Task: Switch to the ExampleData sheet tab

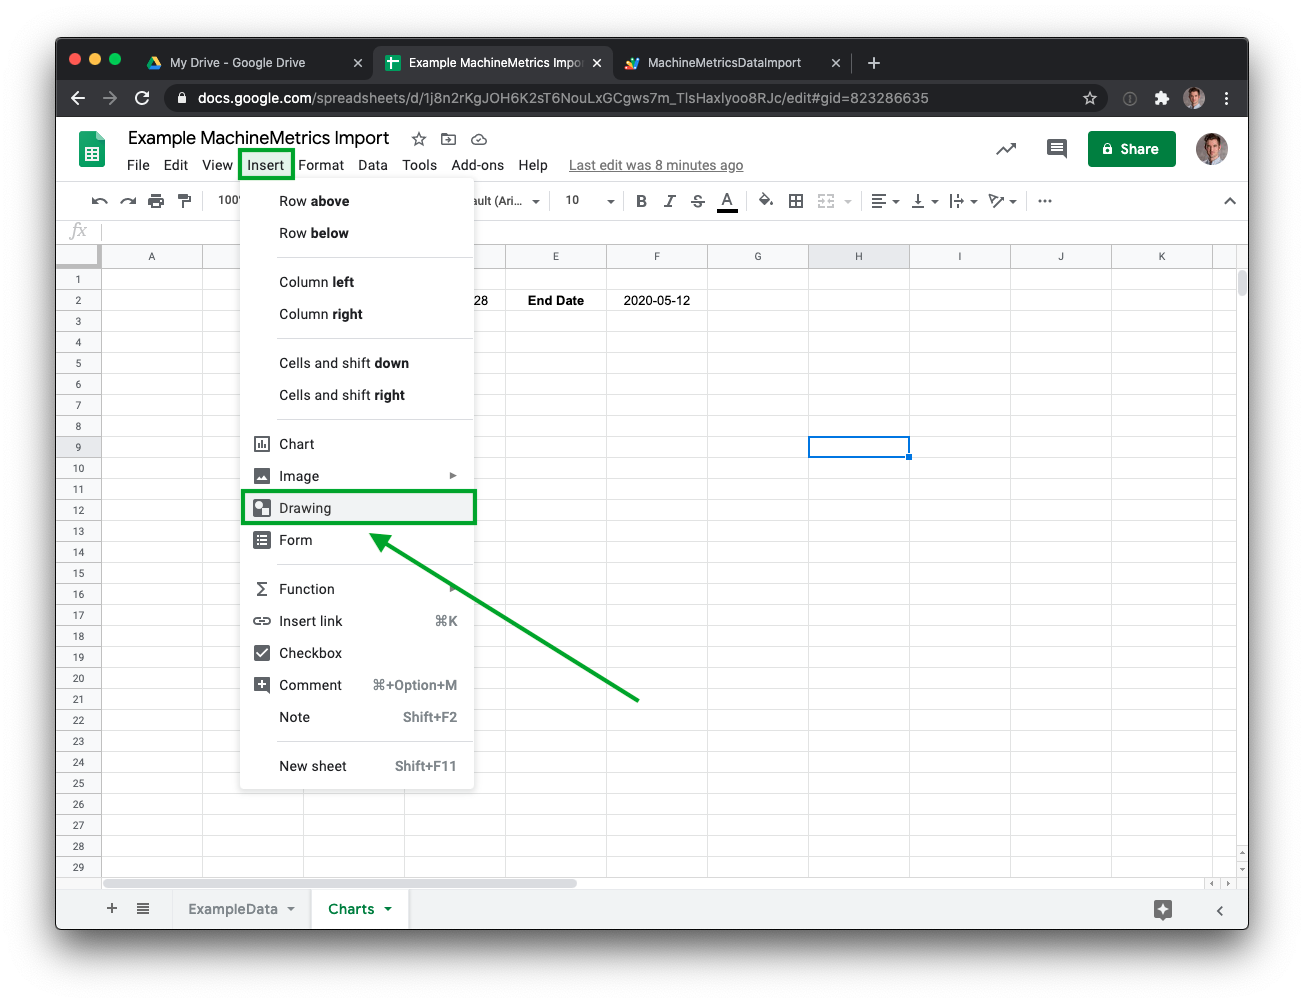Action: 232,909
